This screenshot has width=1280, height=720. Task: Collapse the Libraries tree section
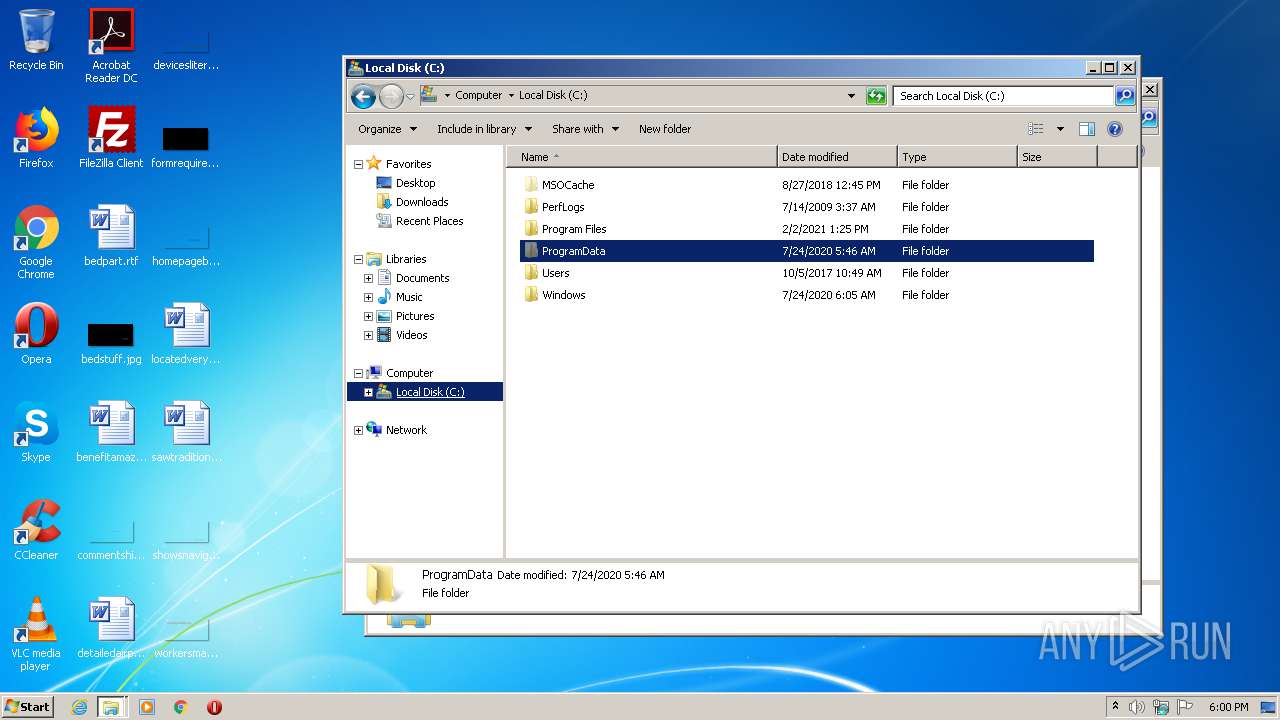(x=359, y=259)
